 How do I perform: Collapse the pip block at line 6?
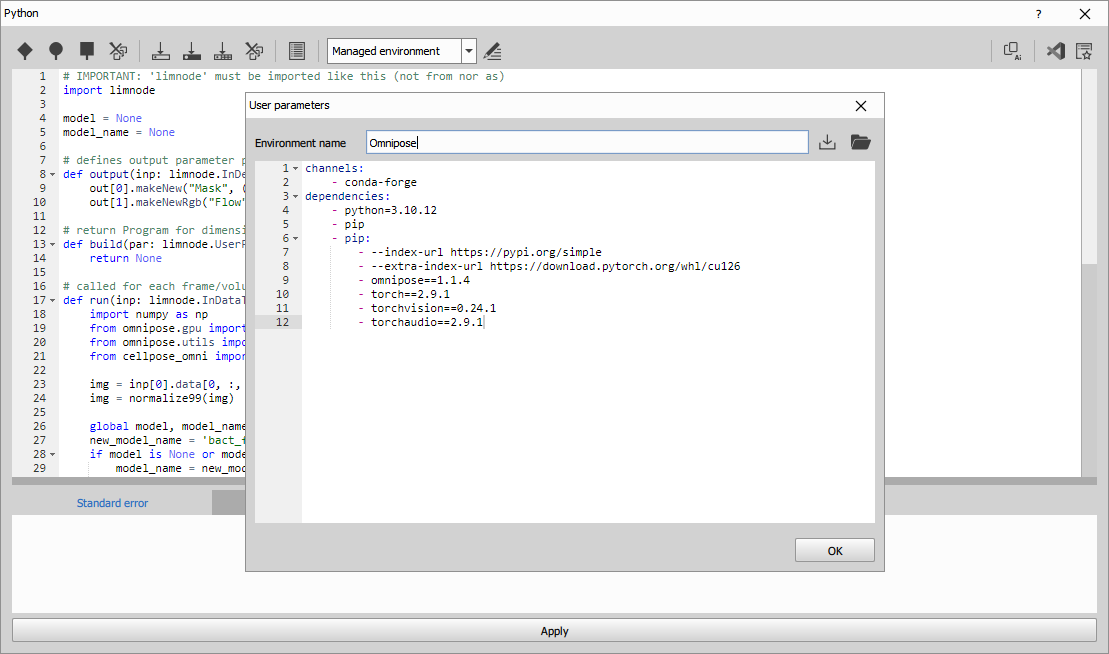(295, 239)
